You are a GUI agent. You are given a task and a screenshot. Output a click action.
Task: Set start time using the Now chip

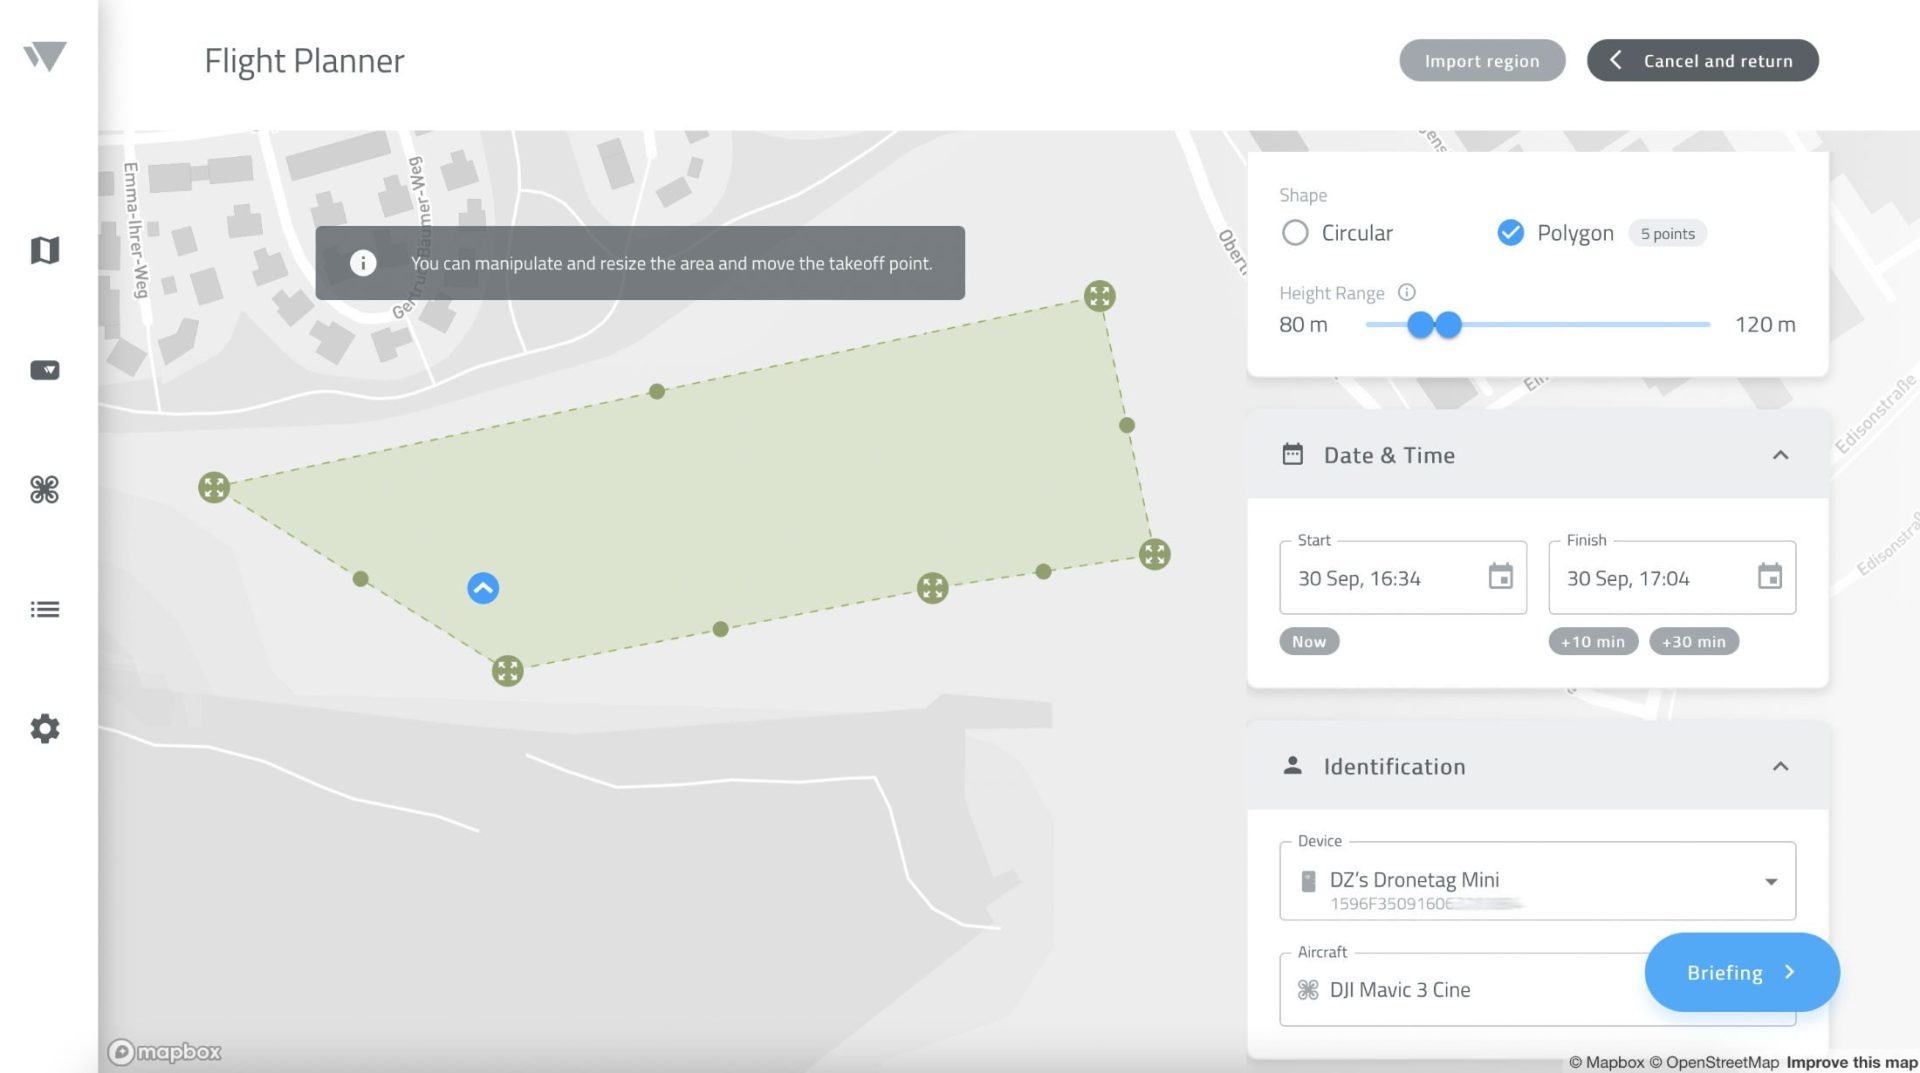point(1308,641)
